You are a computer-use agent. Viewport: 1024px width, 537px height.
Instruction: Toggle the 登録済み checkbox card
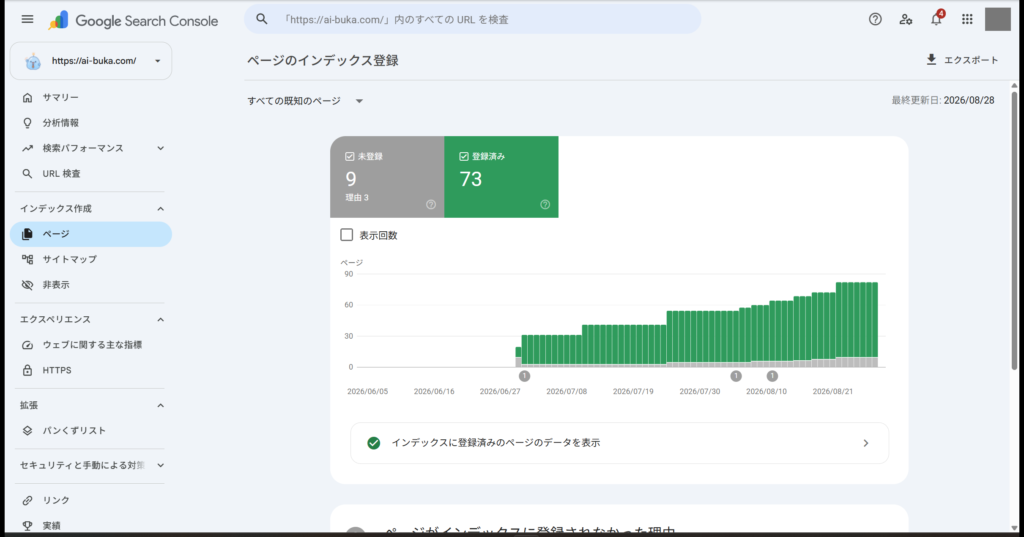pyautogui.click(x=501, y=176)
